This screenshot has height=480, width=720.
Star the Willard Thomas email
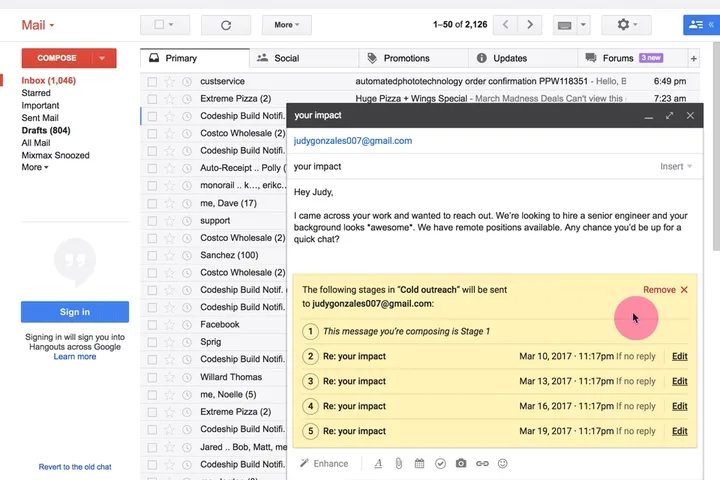click(169, 377)
